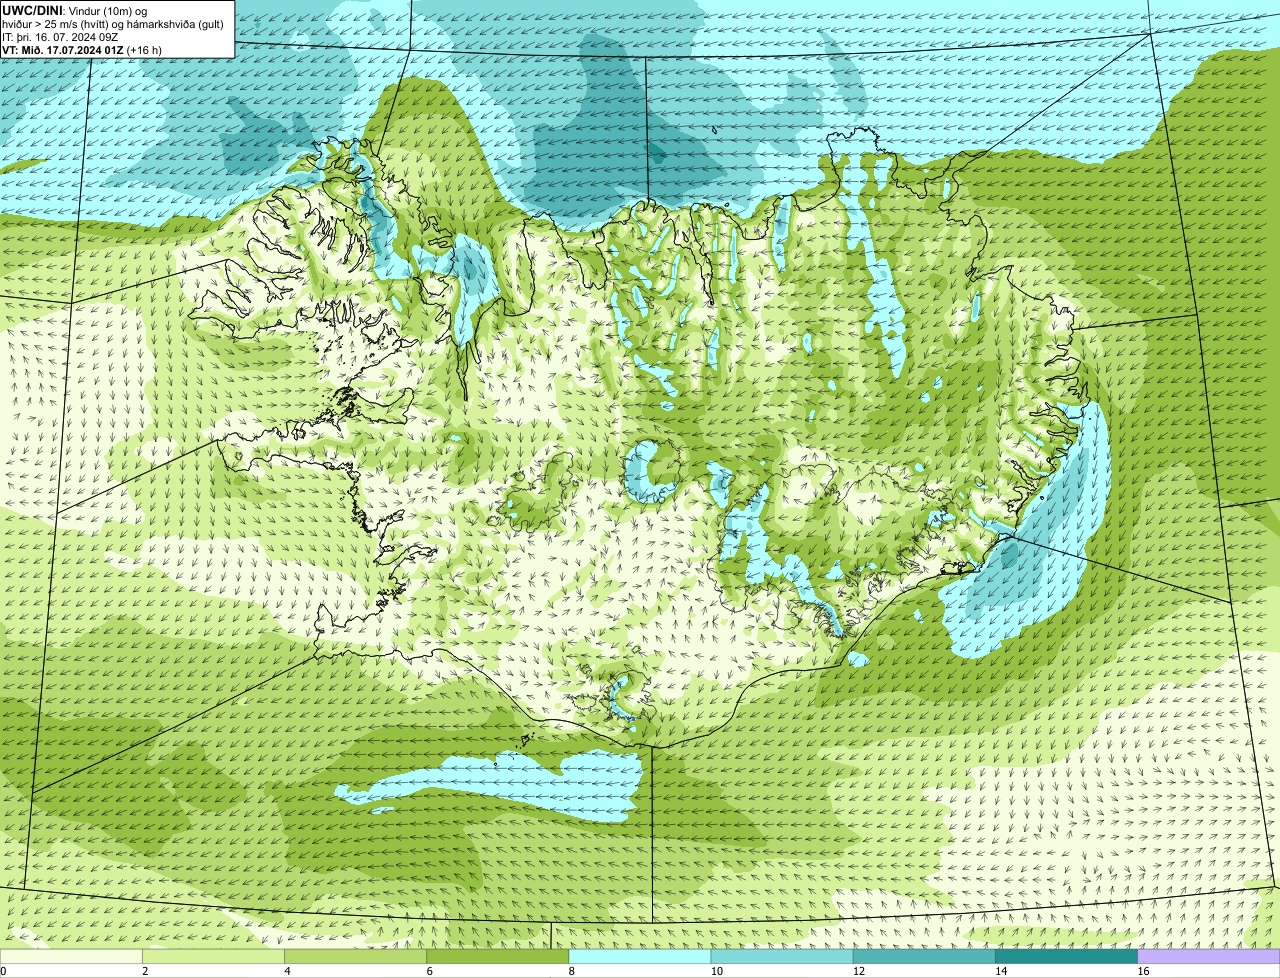Click the 14–16 m/s dark teal legend swatch

pos(1066,956)
